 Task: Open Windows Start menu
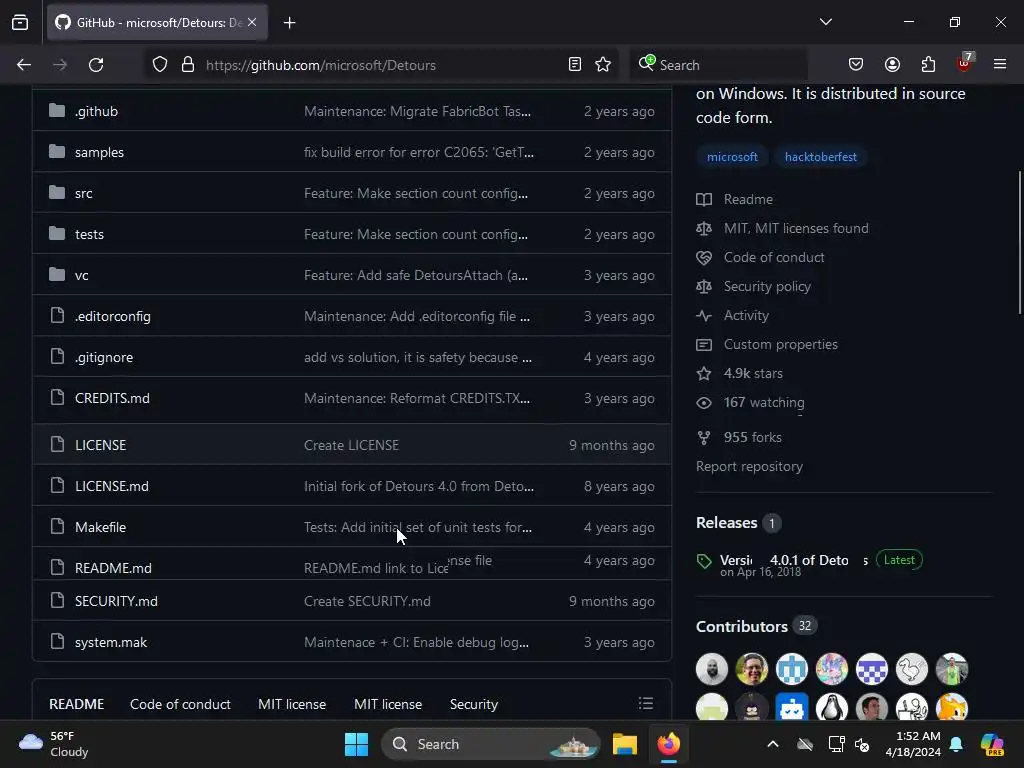(x=357, y=744)
